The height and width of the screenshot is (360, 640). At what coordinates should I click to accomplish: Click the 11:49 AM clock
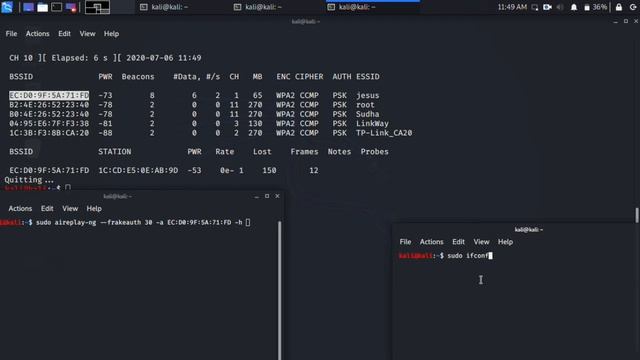pos(512,7)
